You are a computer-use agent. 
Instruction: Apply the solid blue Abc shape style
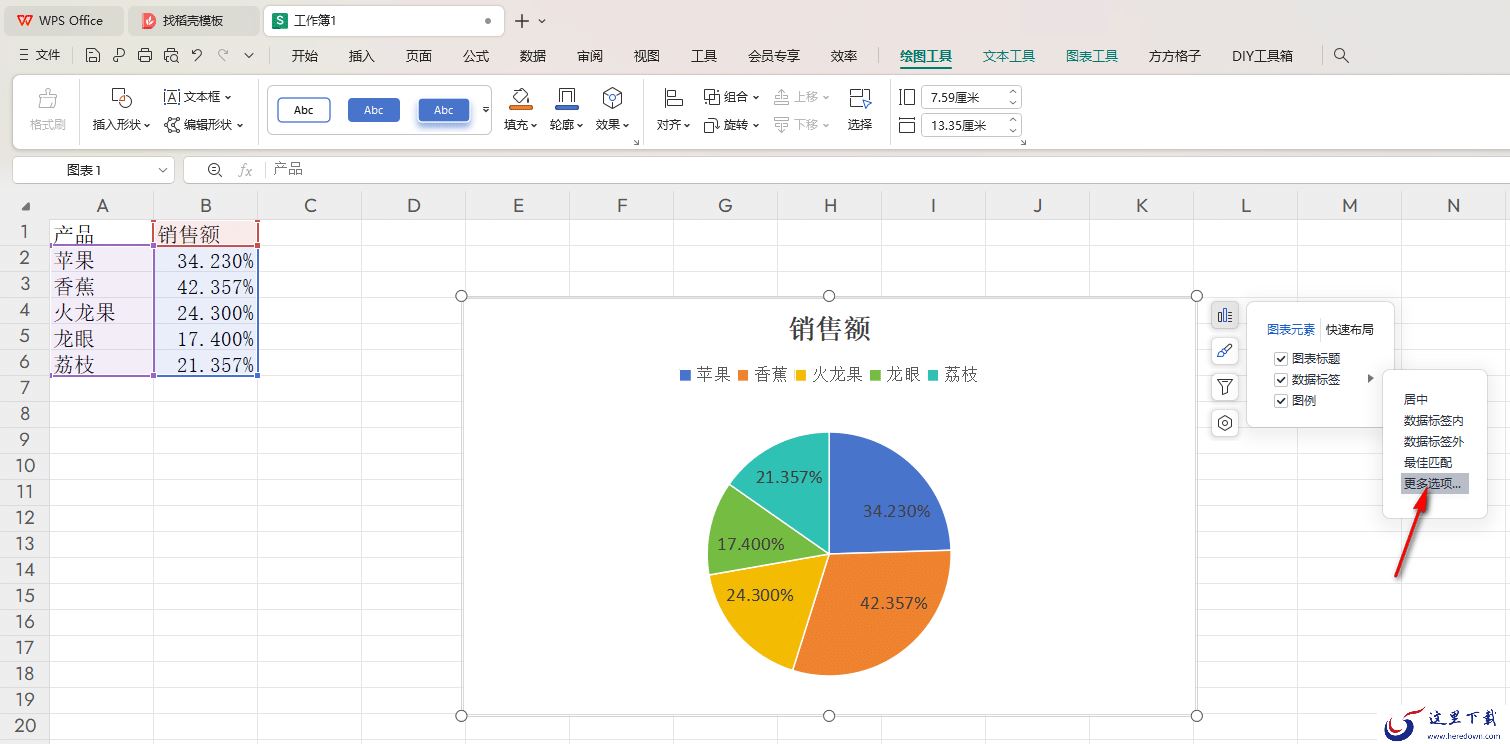coord(374,110)
